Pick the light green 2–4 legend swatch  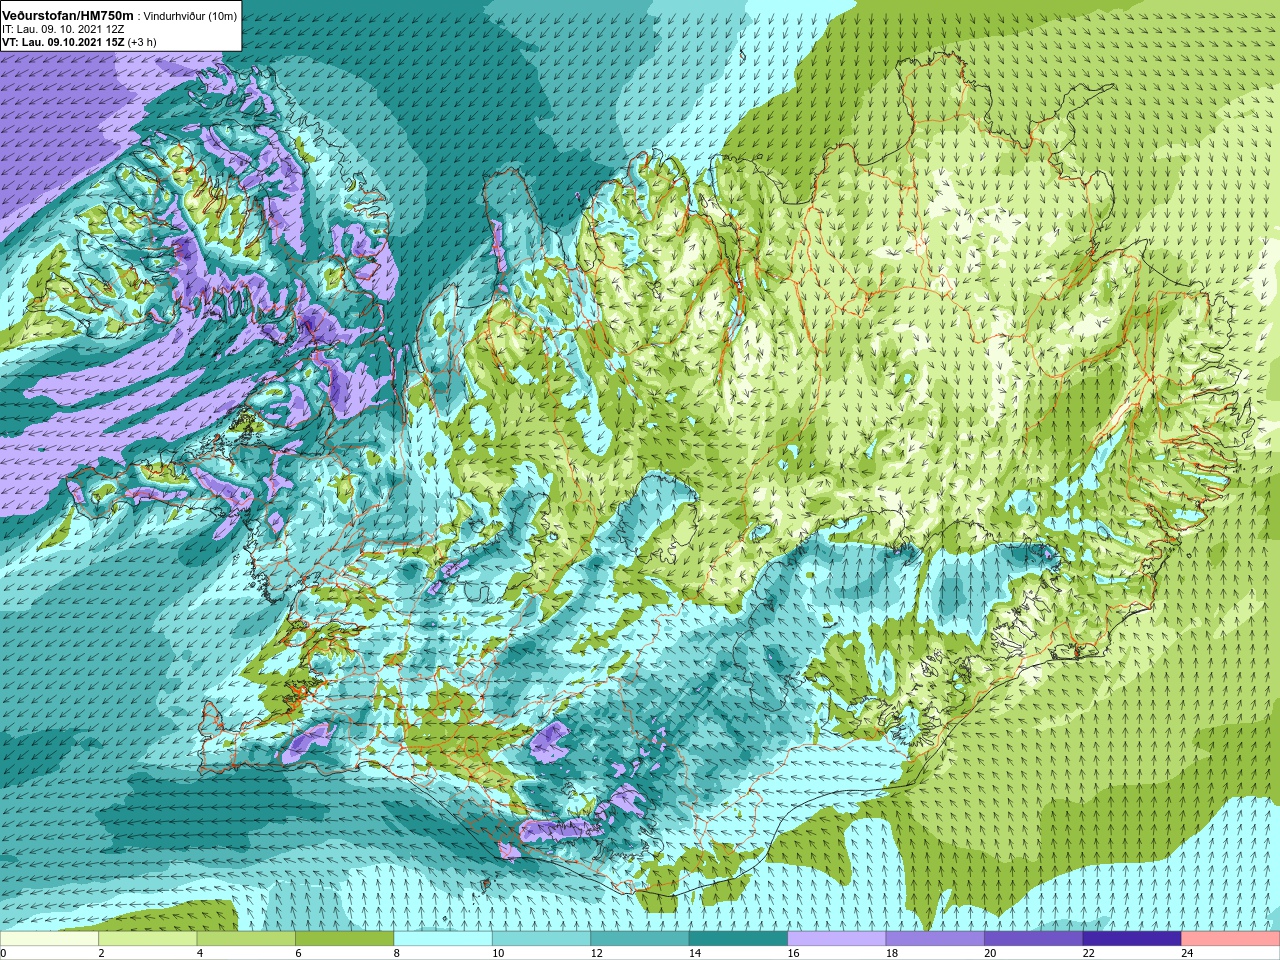click(148, 939)
